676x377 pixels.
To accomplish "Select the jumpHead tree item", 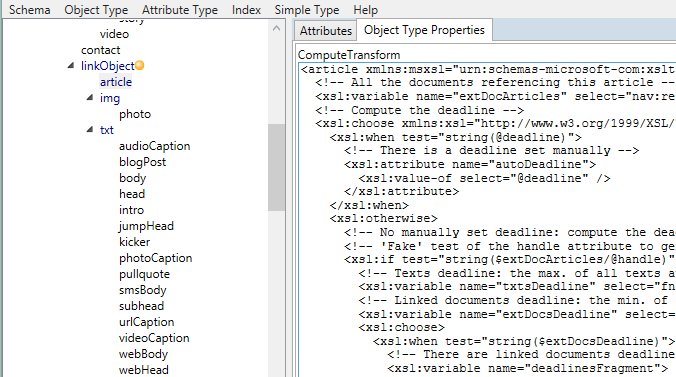I will click(146, 226).
